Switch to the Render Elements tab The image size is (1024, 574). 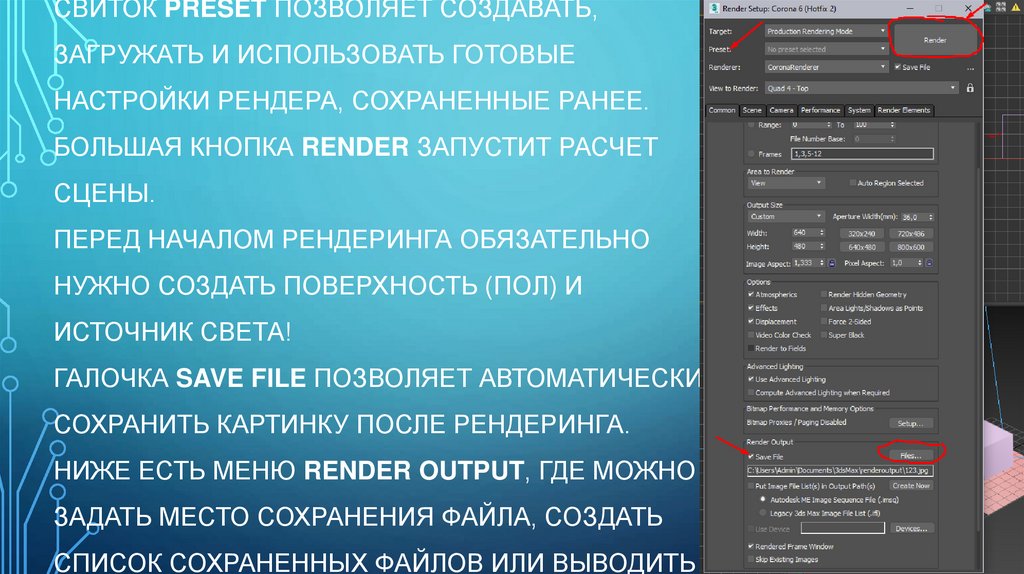(904, 110)
